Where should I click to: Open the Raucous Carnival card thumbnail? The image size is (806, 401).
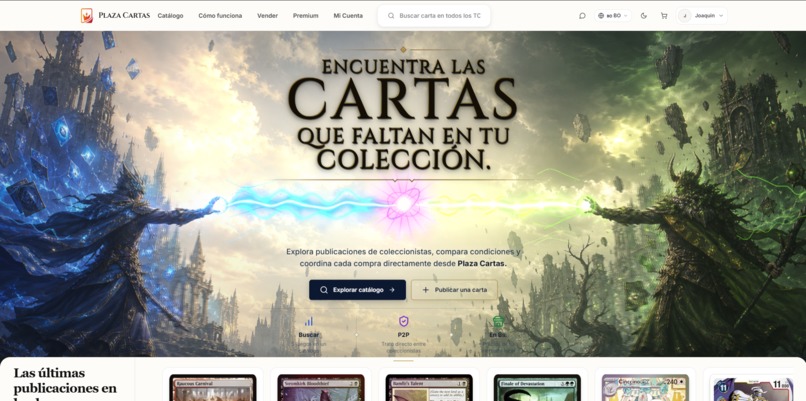(x=213, y=388)
